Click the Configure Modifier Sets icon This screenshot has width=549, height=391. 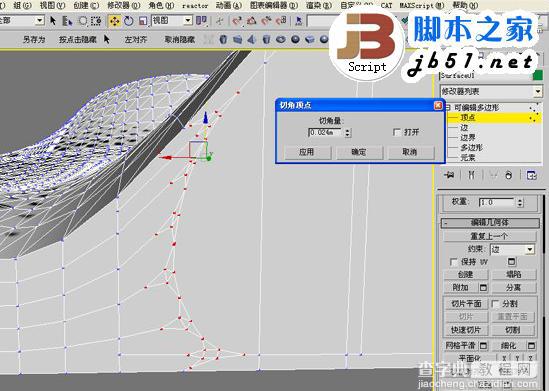(531, 175)
